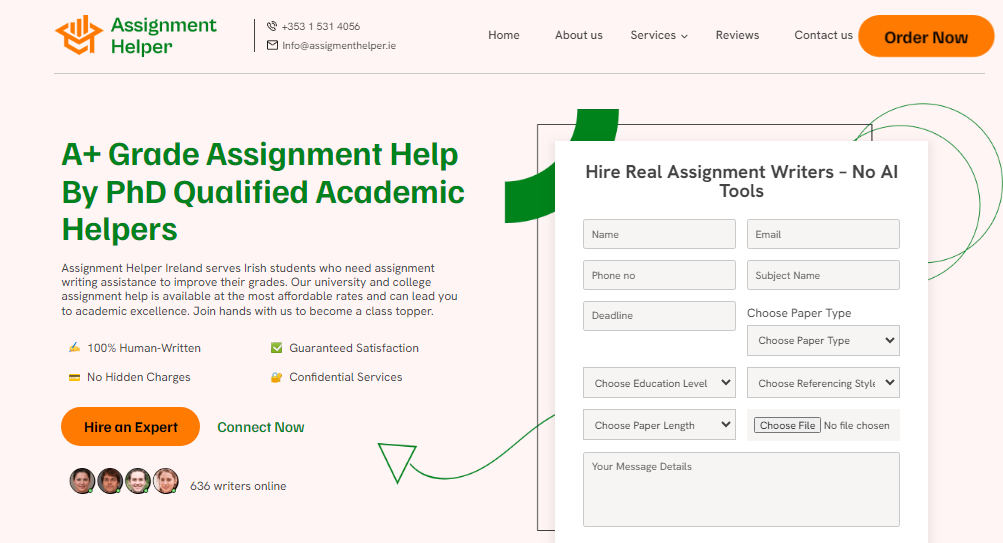1003x543 pixels.
Task: Click the Assignment Helper logo icon
Action: coord(80,35)
